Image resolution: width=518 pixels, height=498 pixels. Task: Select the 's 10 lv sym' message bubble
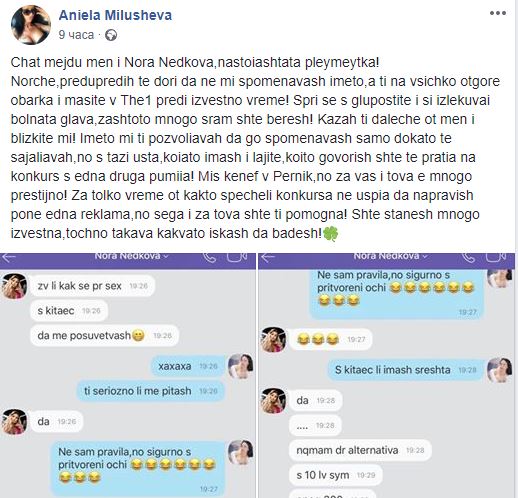click(336, 475)
